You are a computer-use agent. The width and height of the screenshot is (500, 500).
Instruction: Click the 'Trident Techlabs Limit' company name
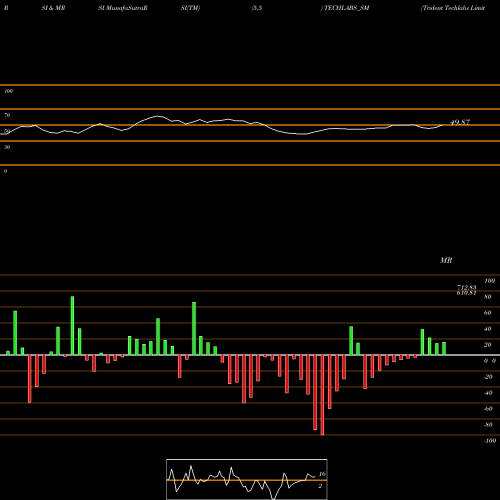tap(453, 8)
